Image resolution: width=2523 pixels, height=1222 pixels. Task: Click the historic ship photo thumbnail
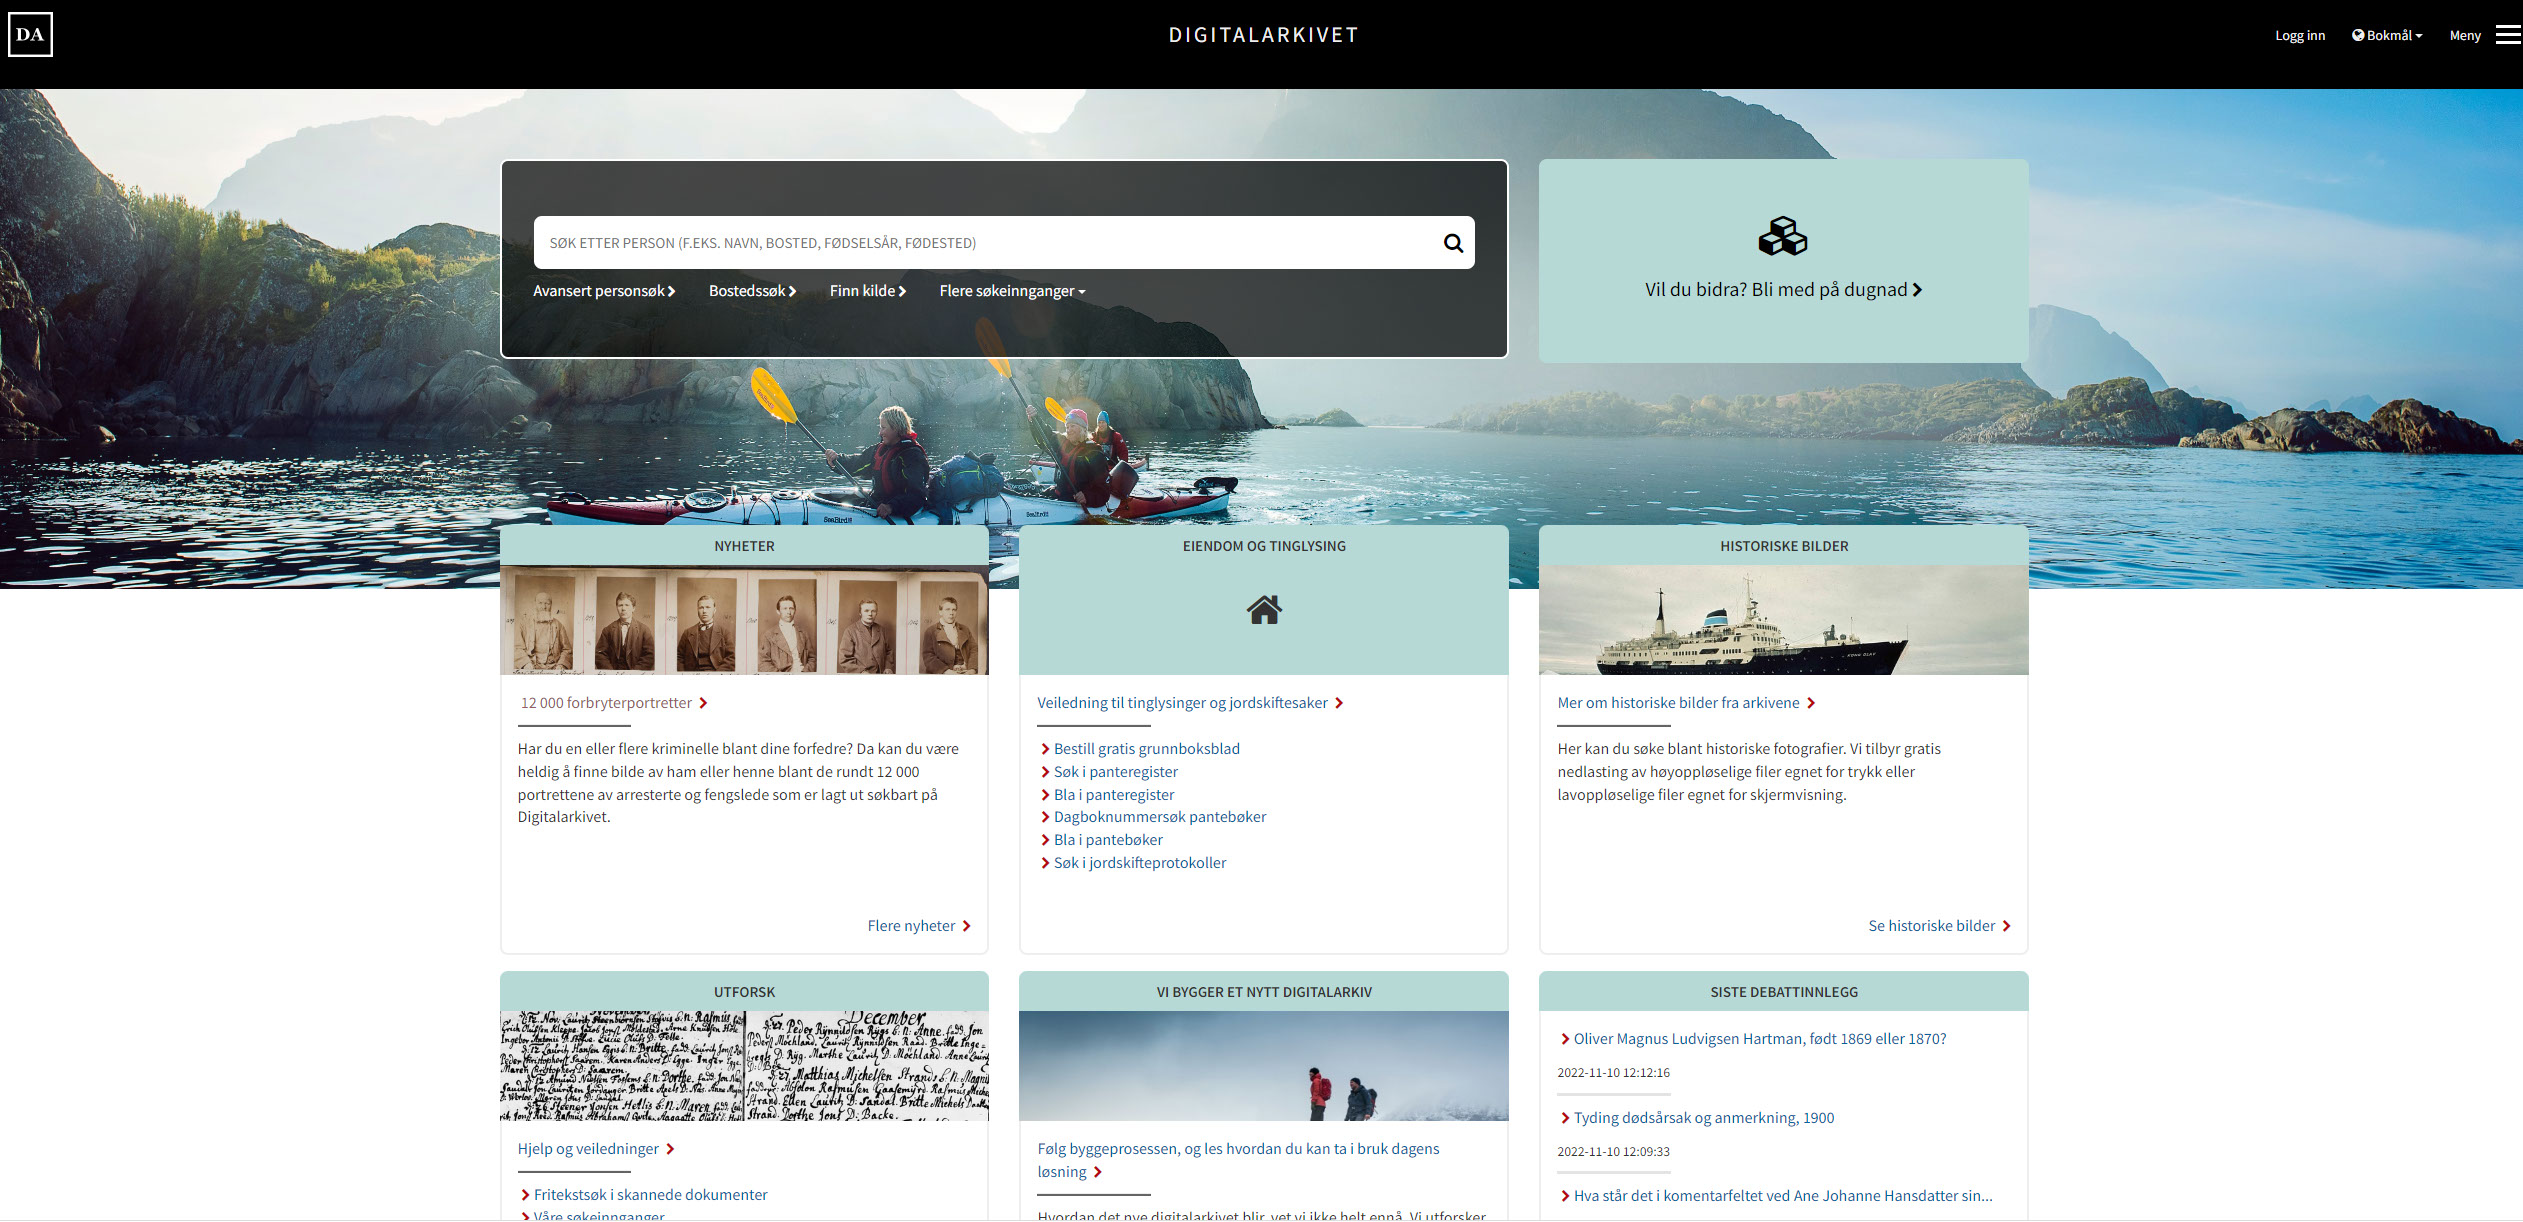(x=1783, y=620)
